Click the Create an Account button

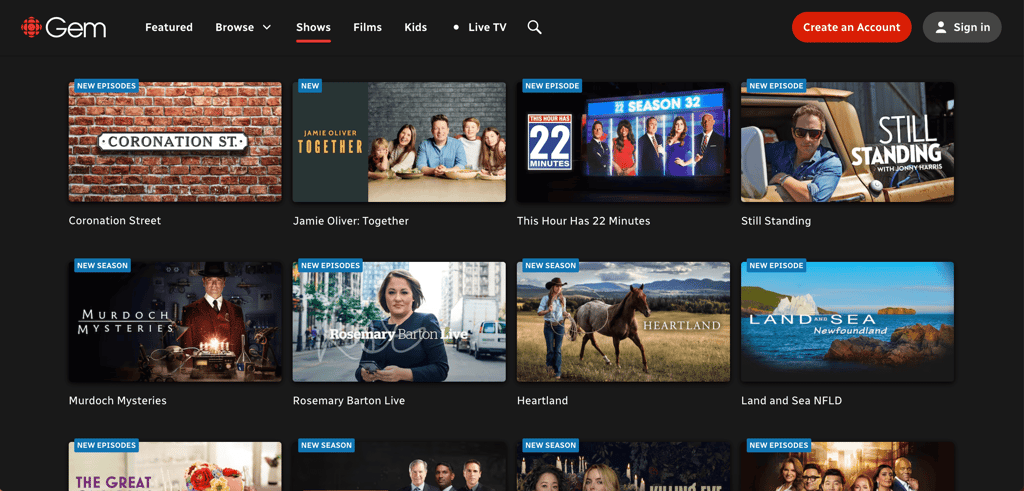[852, 27]
